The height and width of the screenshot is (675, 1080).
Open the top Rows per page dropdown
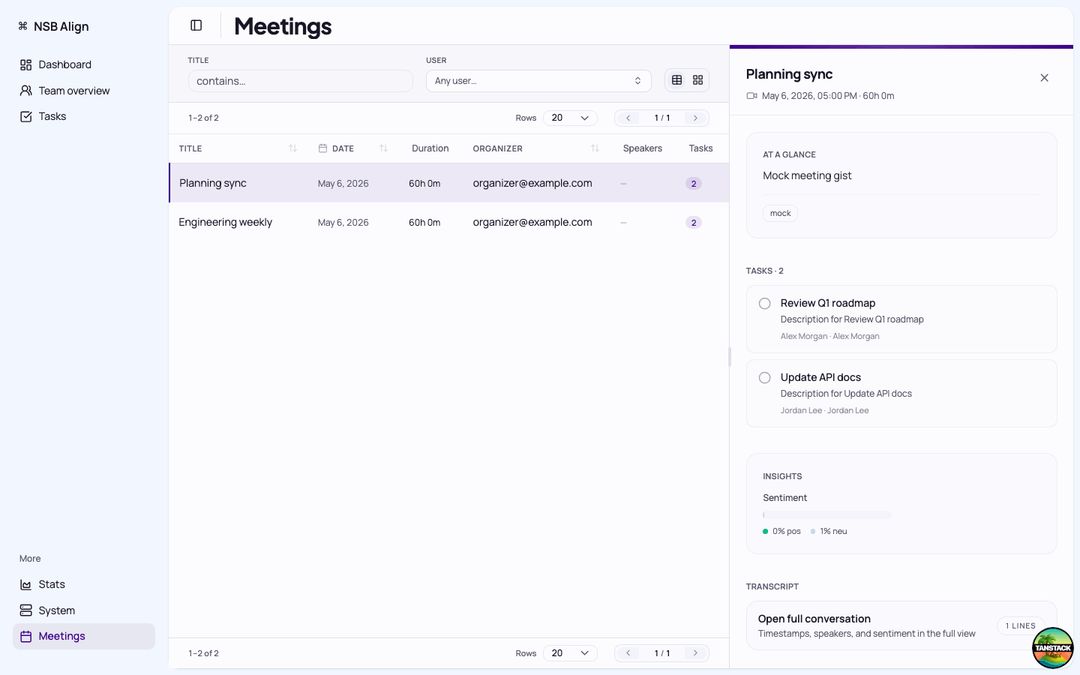point(570,118)
